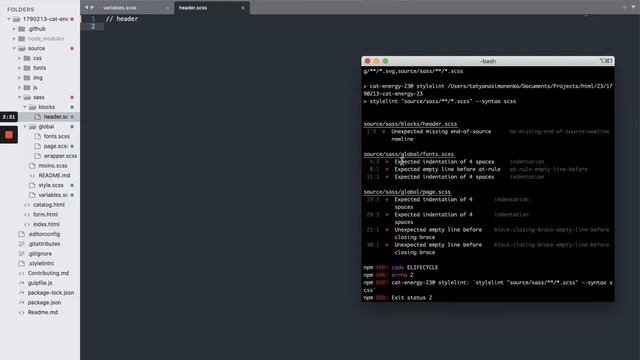The height and width of the screenshot is (360, 640).
Task: Expand the img folder
Action: 19,78
